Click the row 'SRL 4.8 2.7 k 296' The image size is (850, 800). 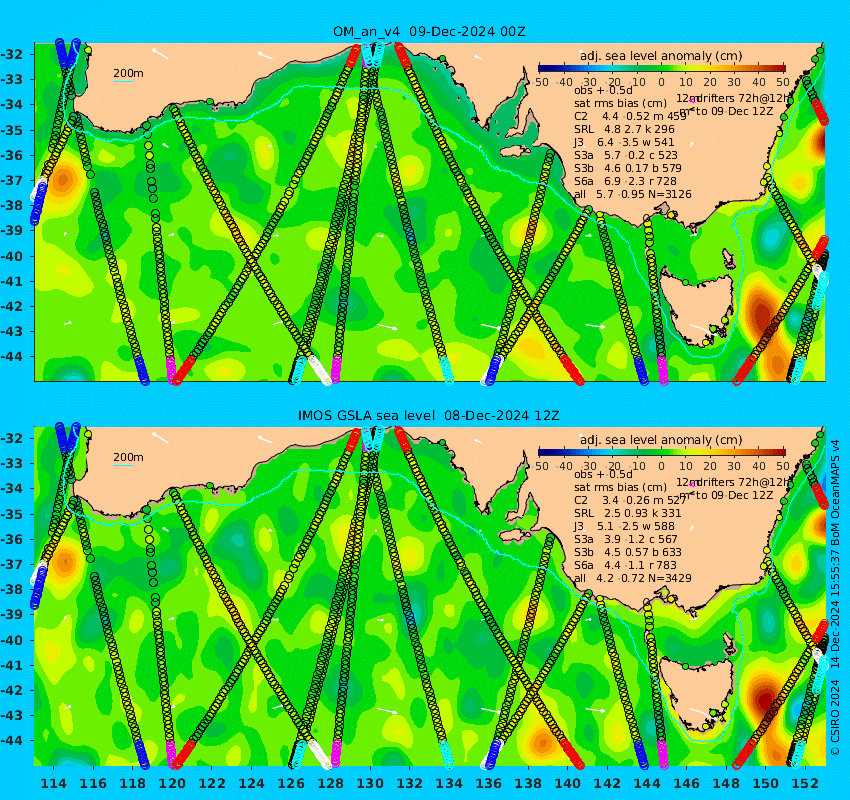[x=624, y=129]
